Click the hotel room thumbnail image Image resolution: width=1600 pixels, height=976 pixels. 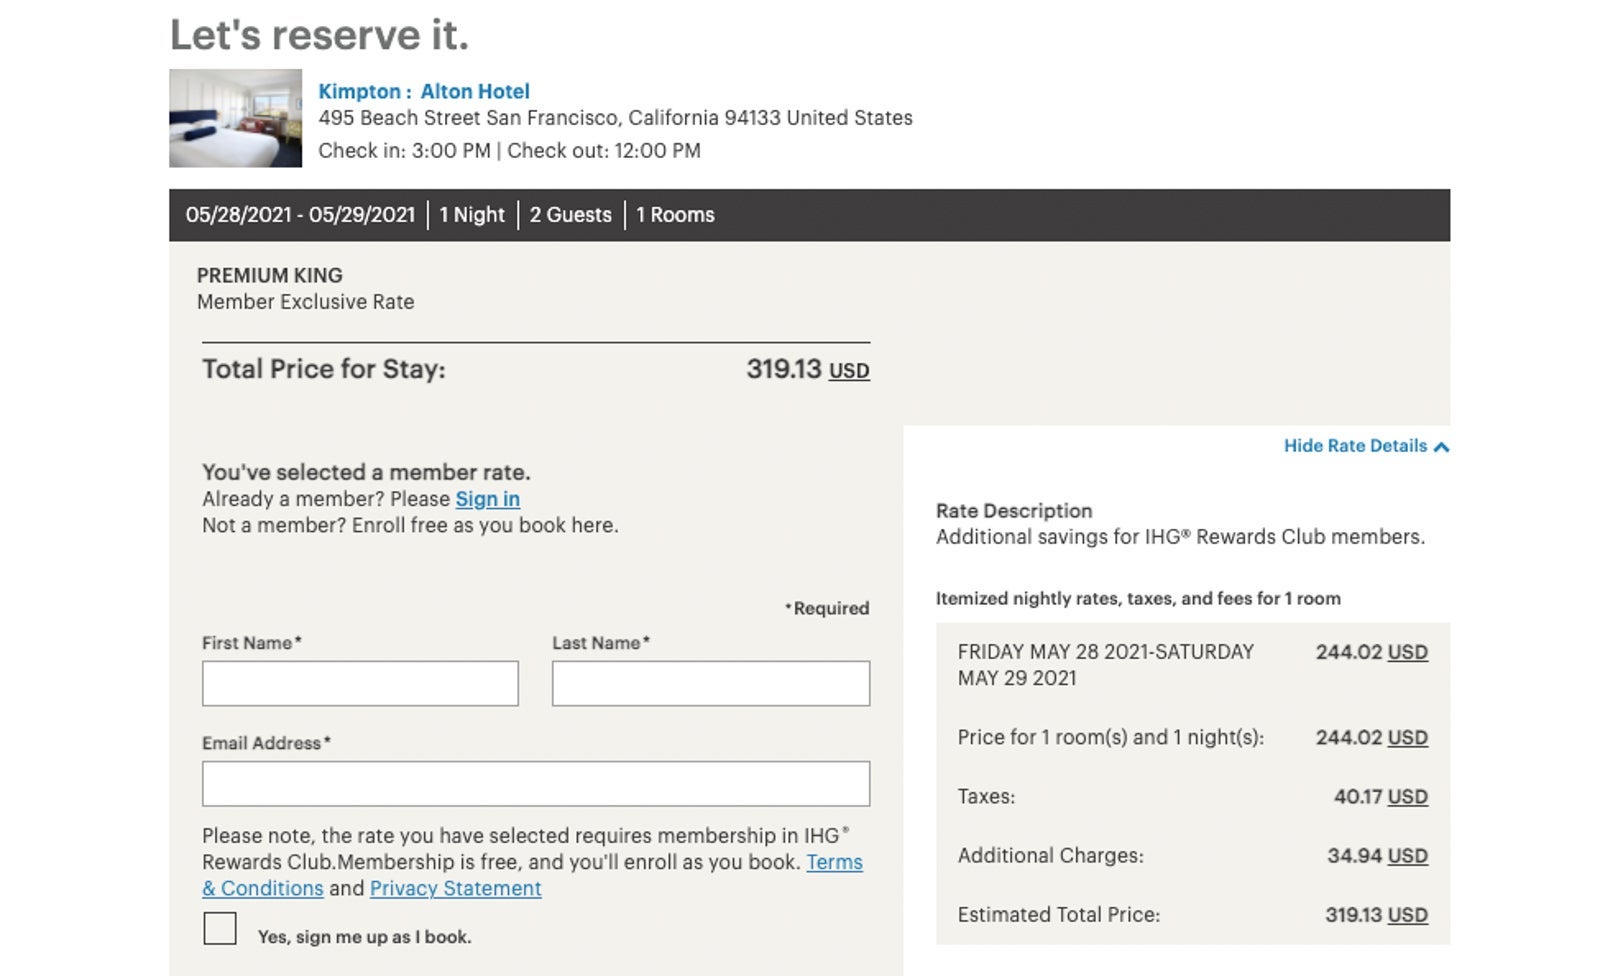click(x=235, y=118)
